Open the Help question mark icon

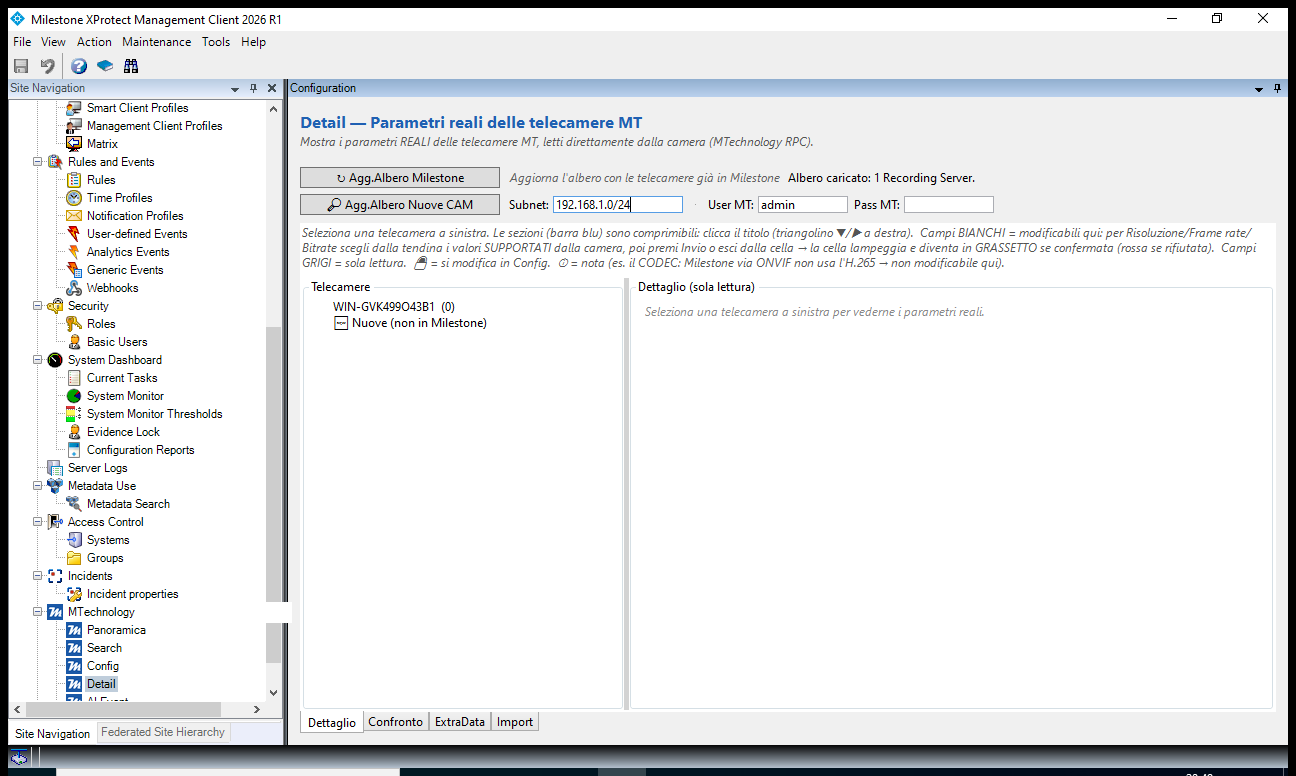click(x=79, y=66)
